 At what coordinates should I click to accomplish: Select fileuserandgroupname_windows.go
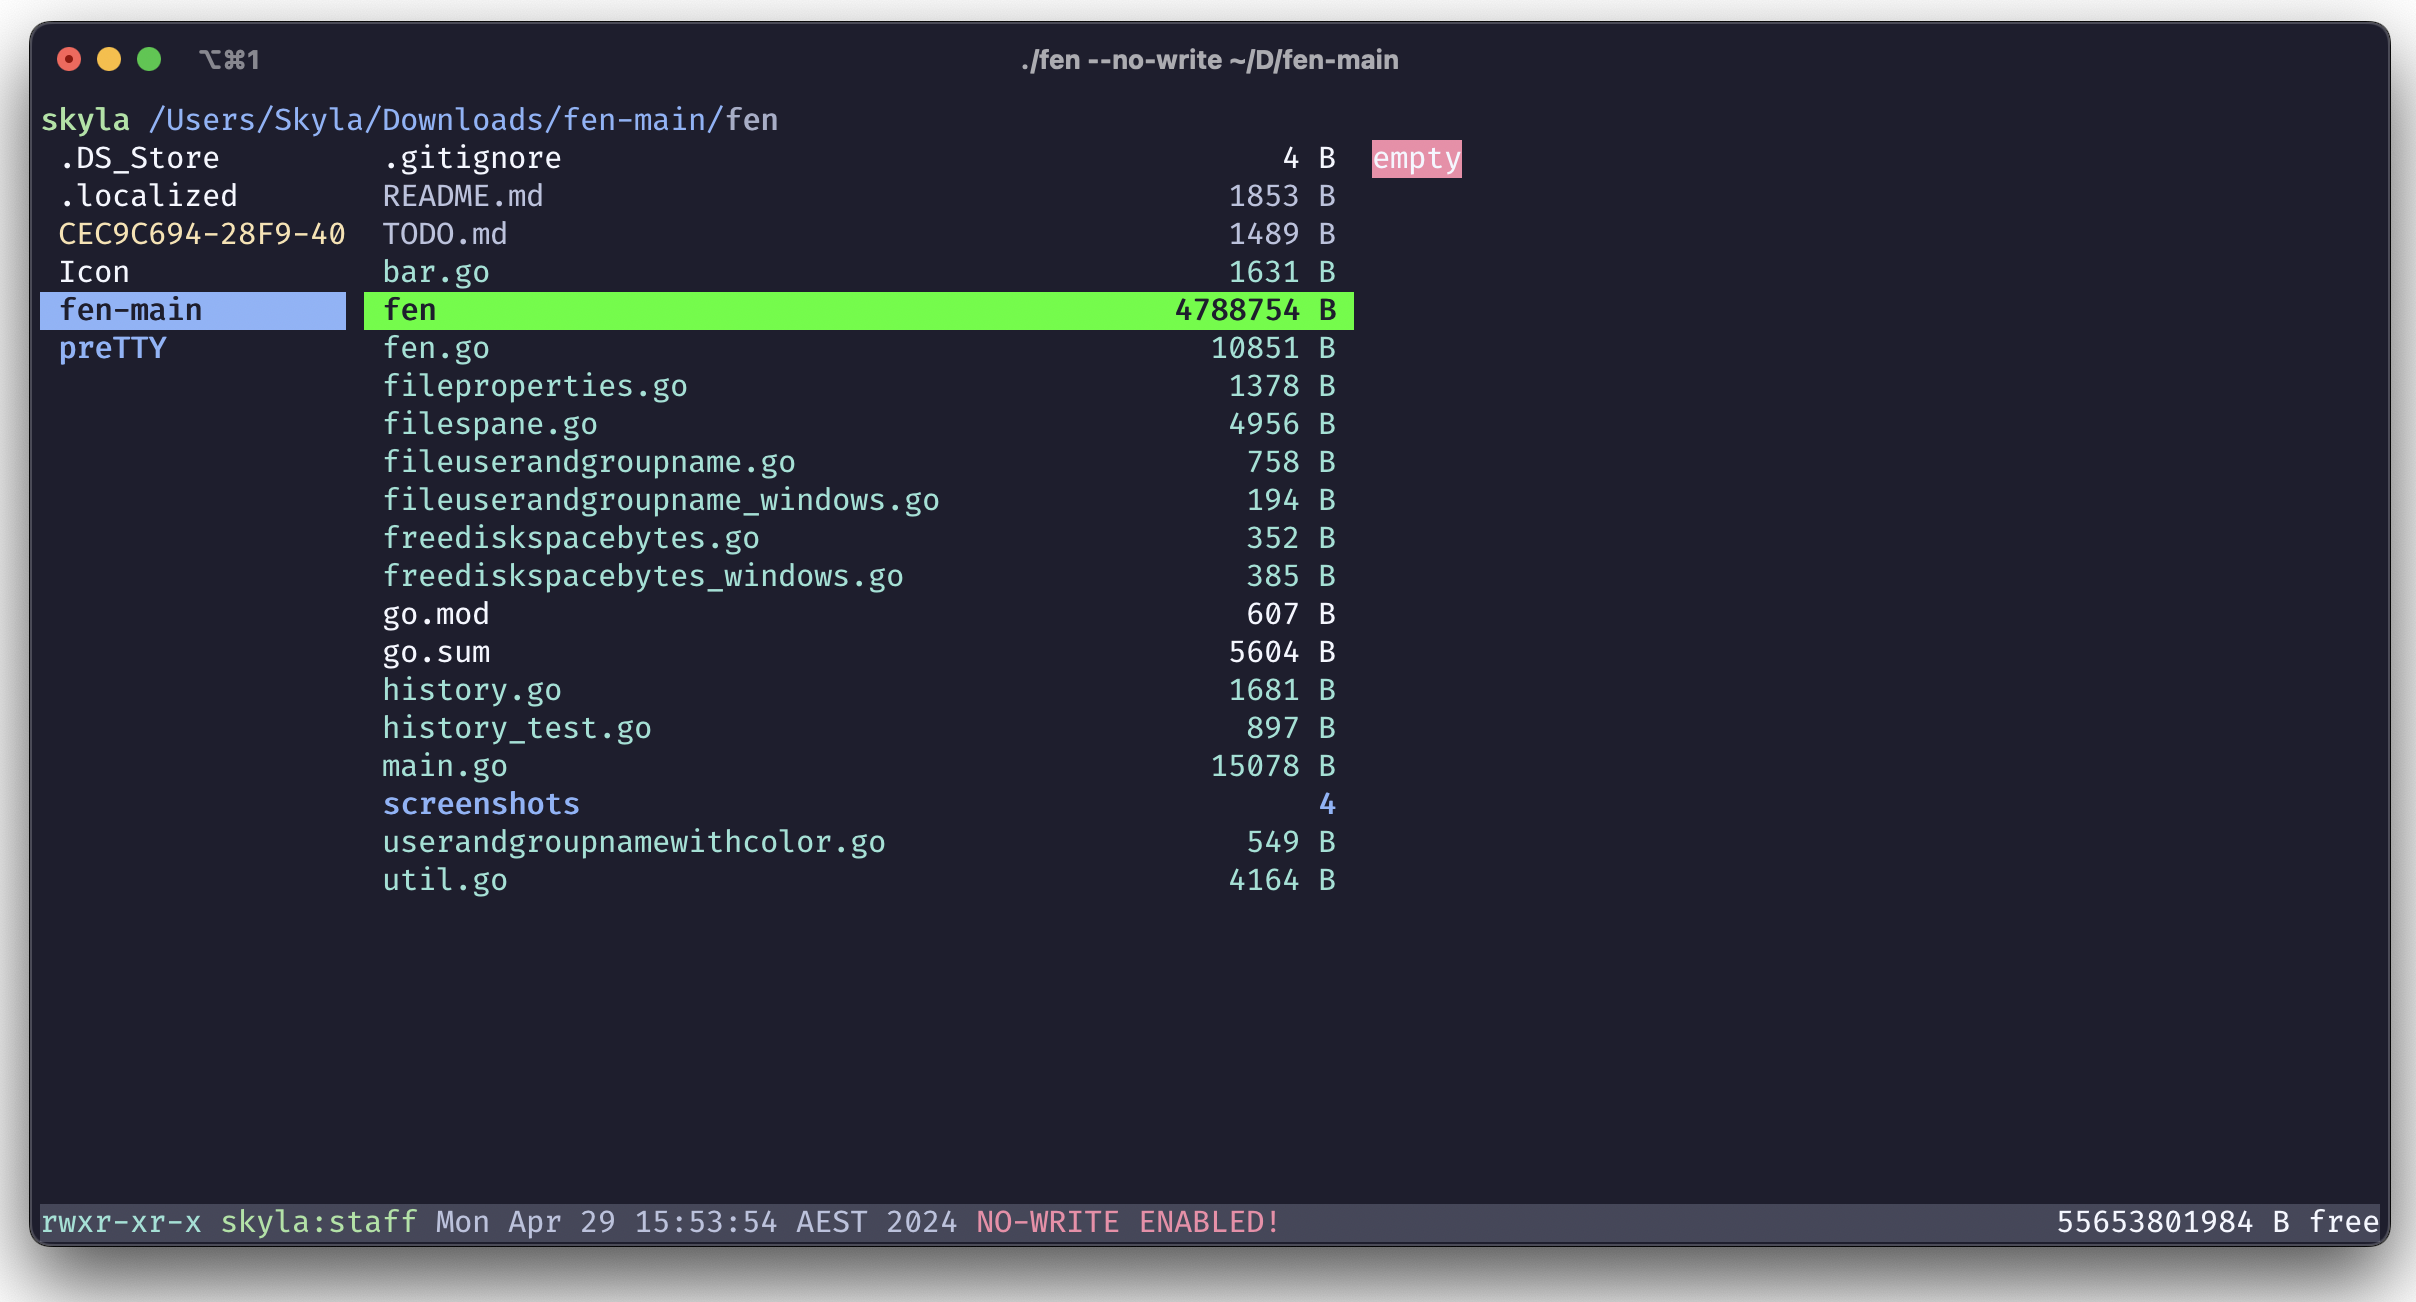tap(859, 500)
